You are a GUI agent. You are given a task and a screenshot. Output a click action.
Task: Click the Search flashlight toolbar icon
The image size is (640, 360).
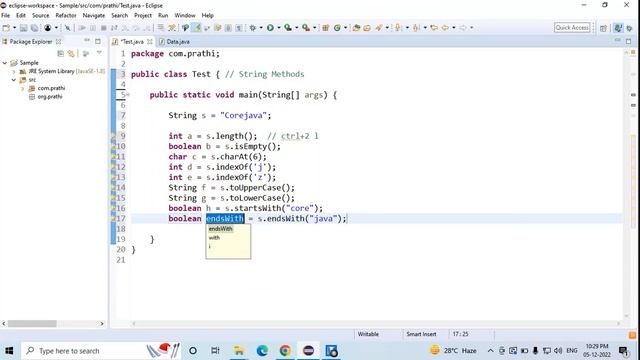(x=379, y=28)
